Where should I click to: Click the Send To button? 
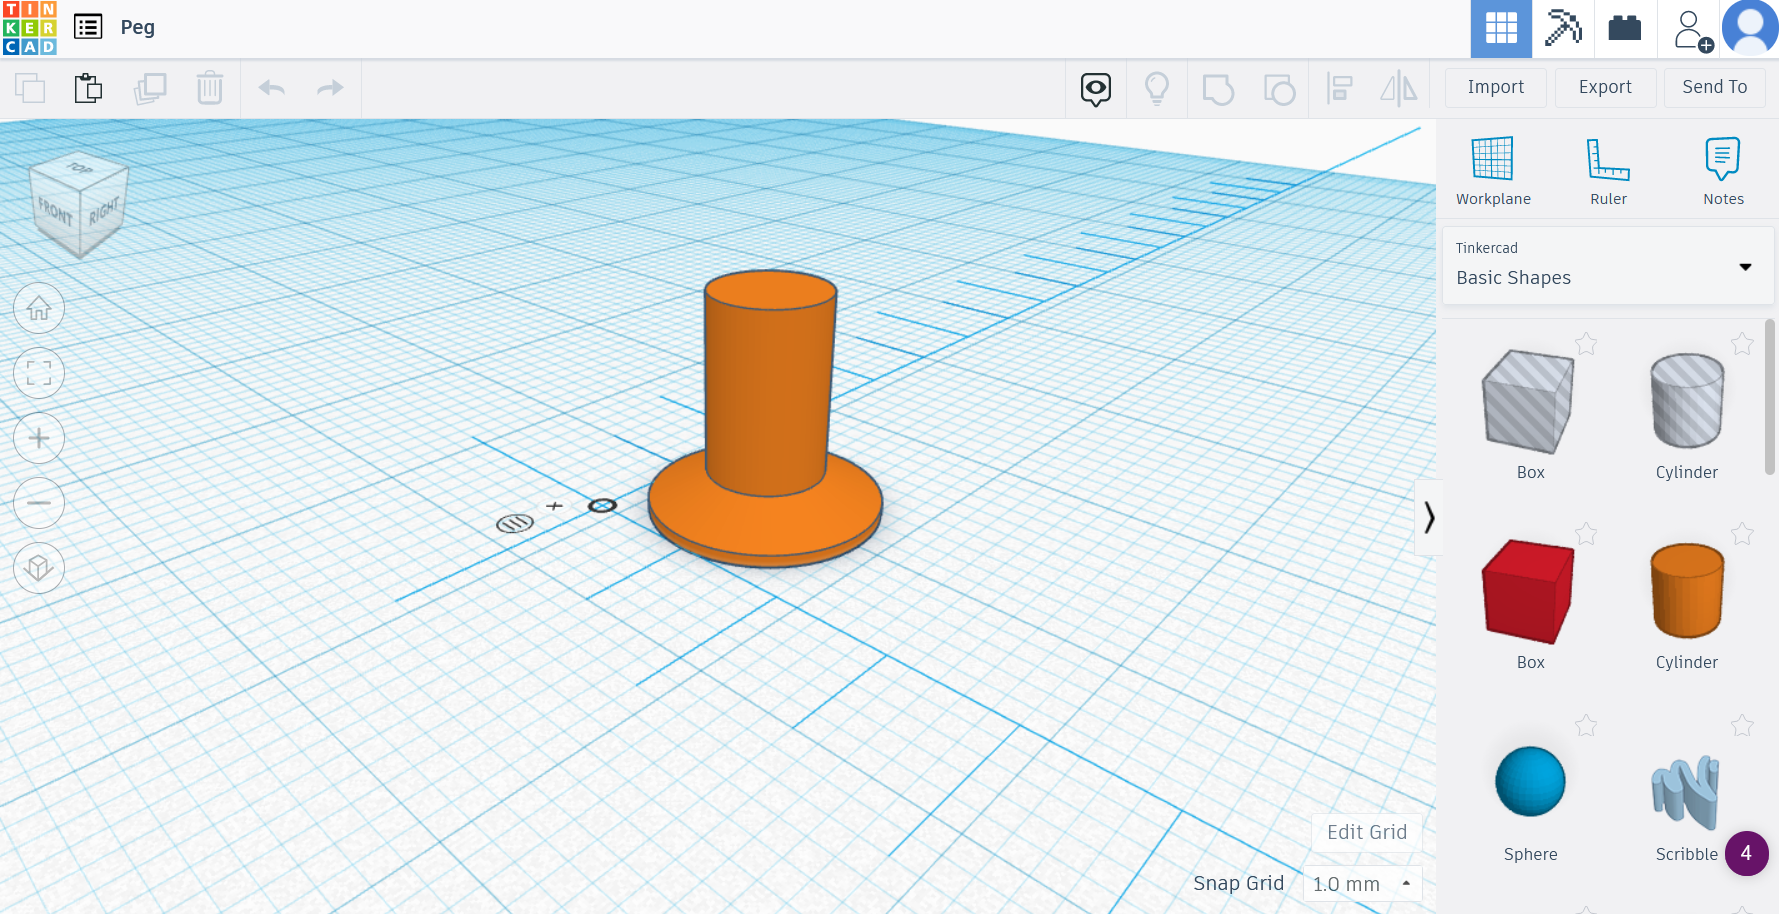point(1714,87)
